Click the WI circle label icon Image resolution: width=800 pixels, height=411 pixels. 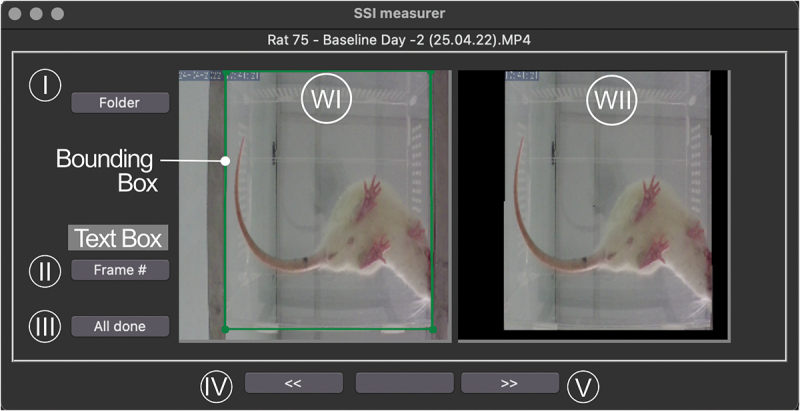click(x=327, y=101)
